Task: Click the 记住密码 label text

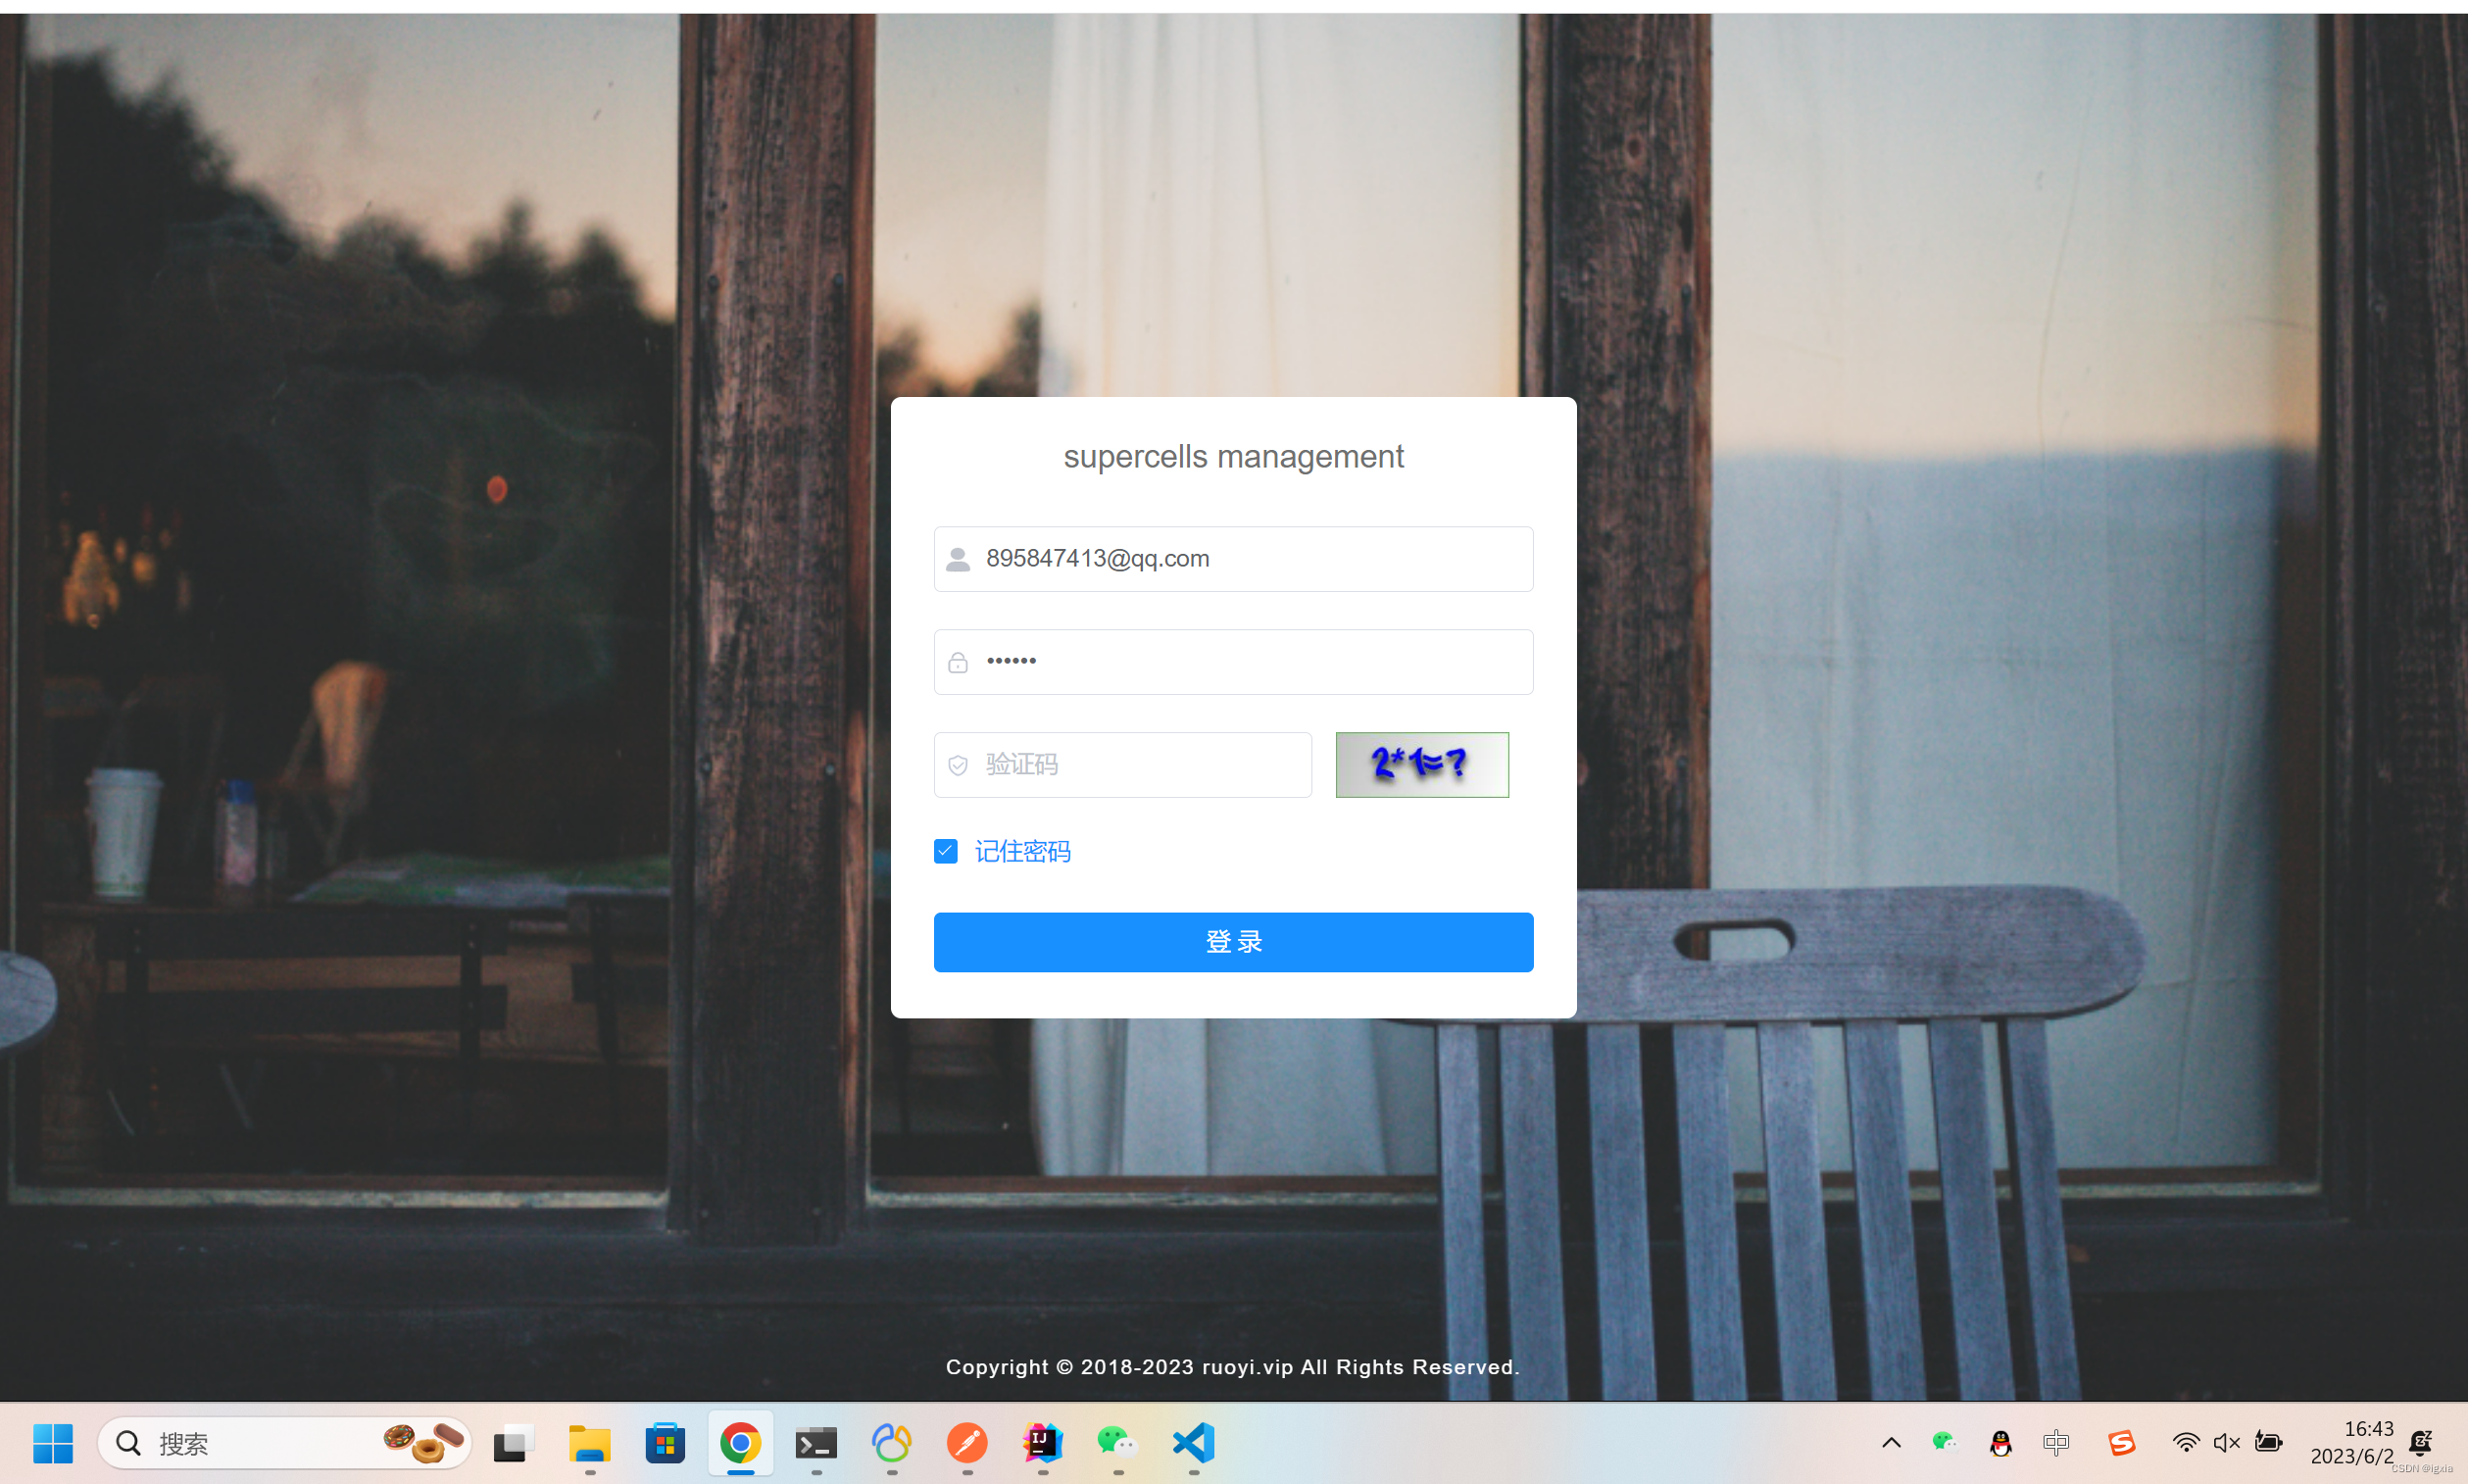Action: (1022, 851)
